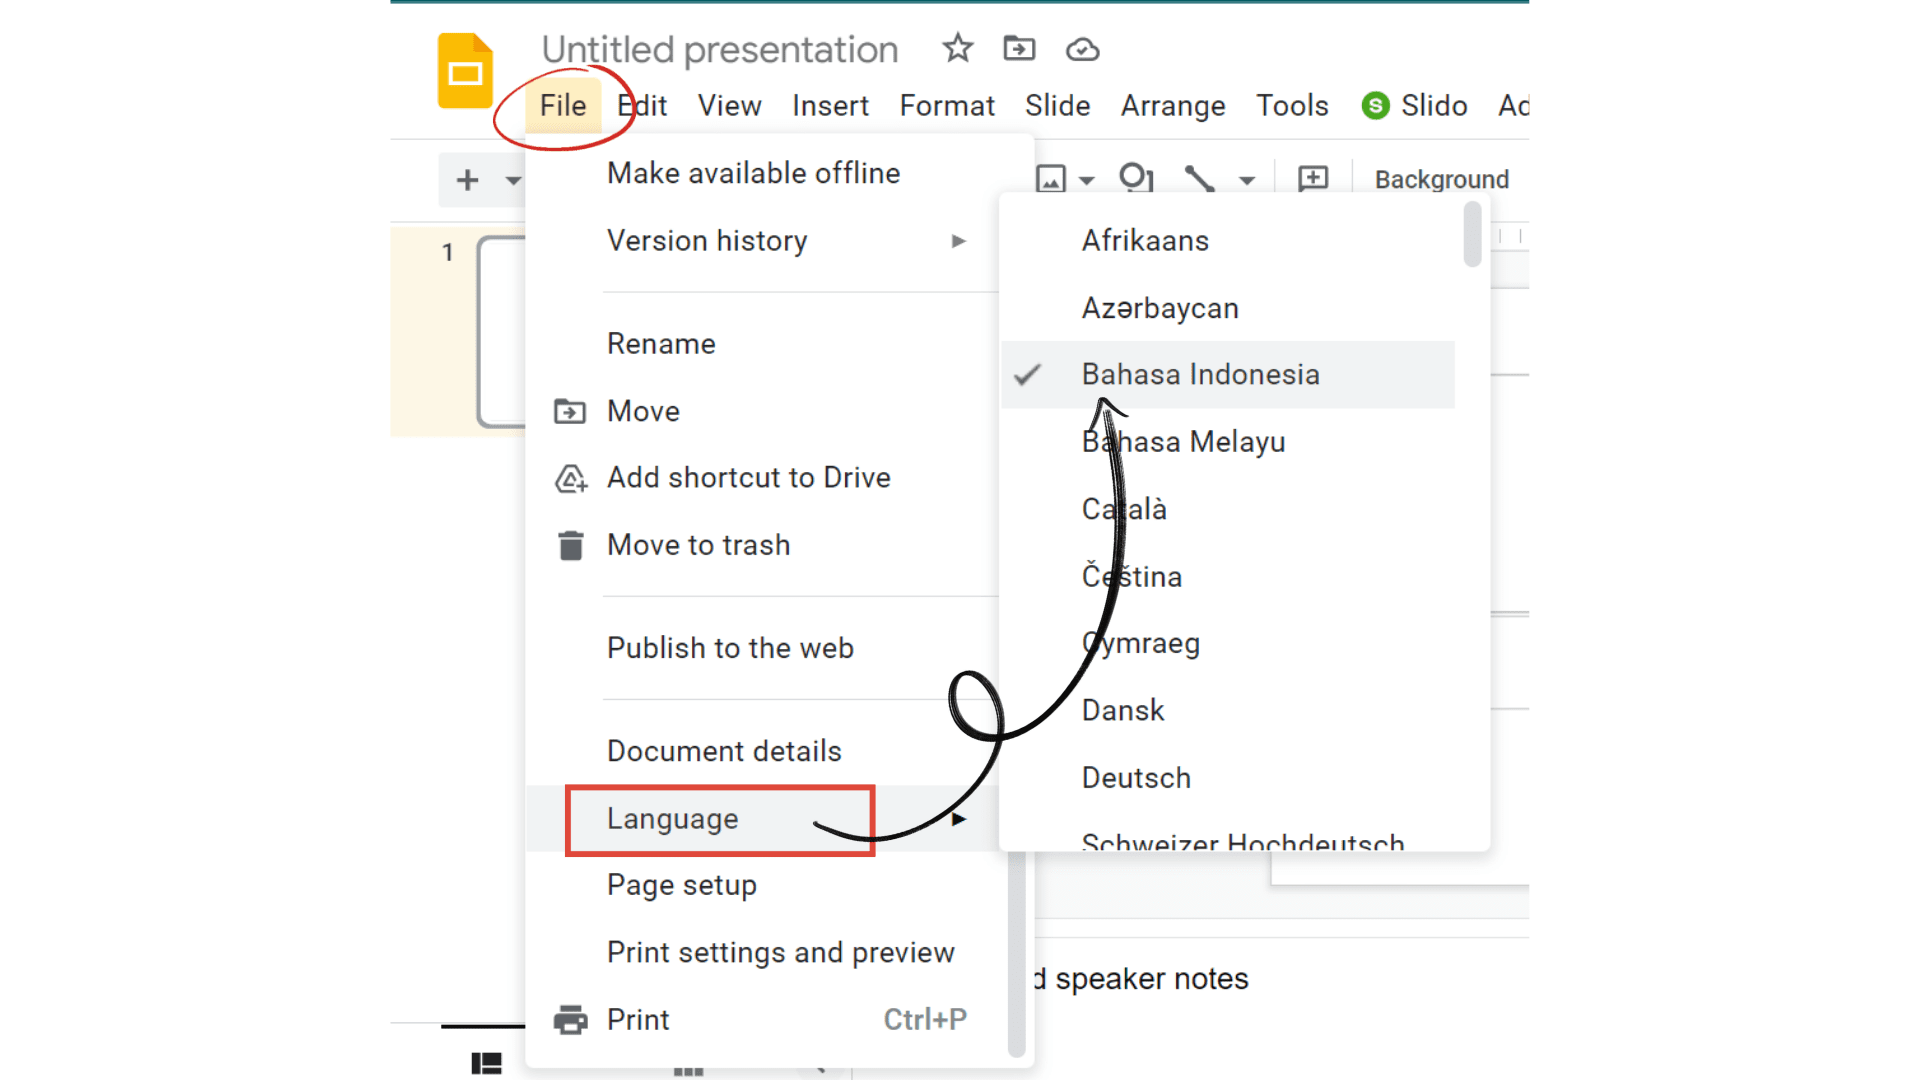The width and height of the screenshot is (1920, 1080).
Task: Expand the line tool options arrow
Action: (1246, 180)
